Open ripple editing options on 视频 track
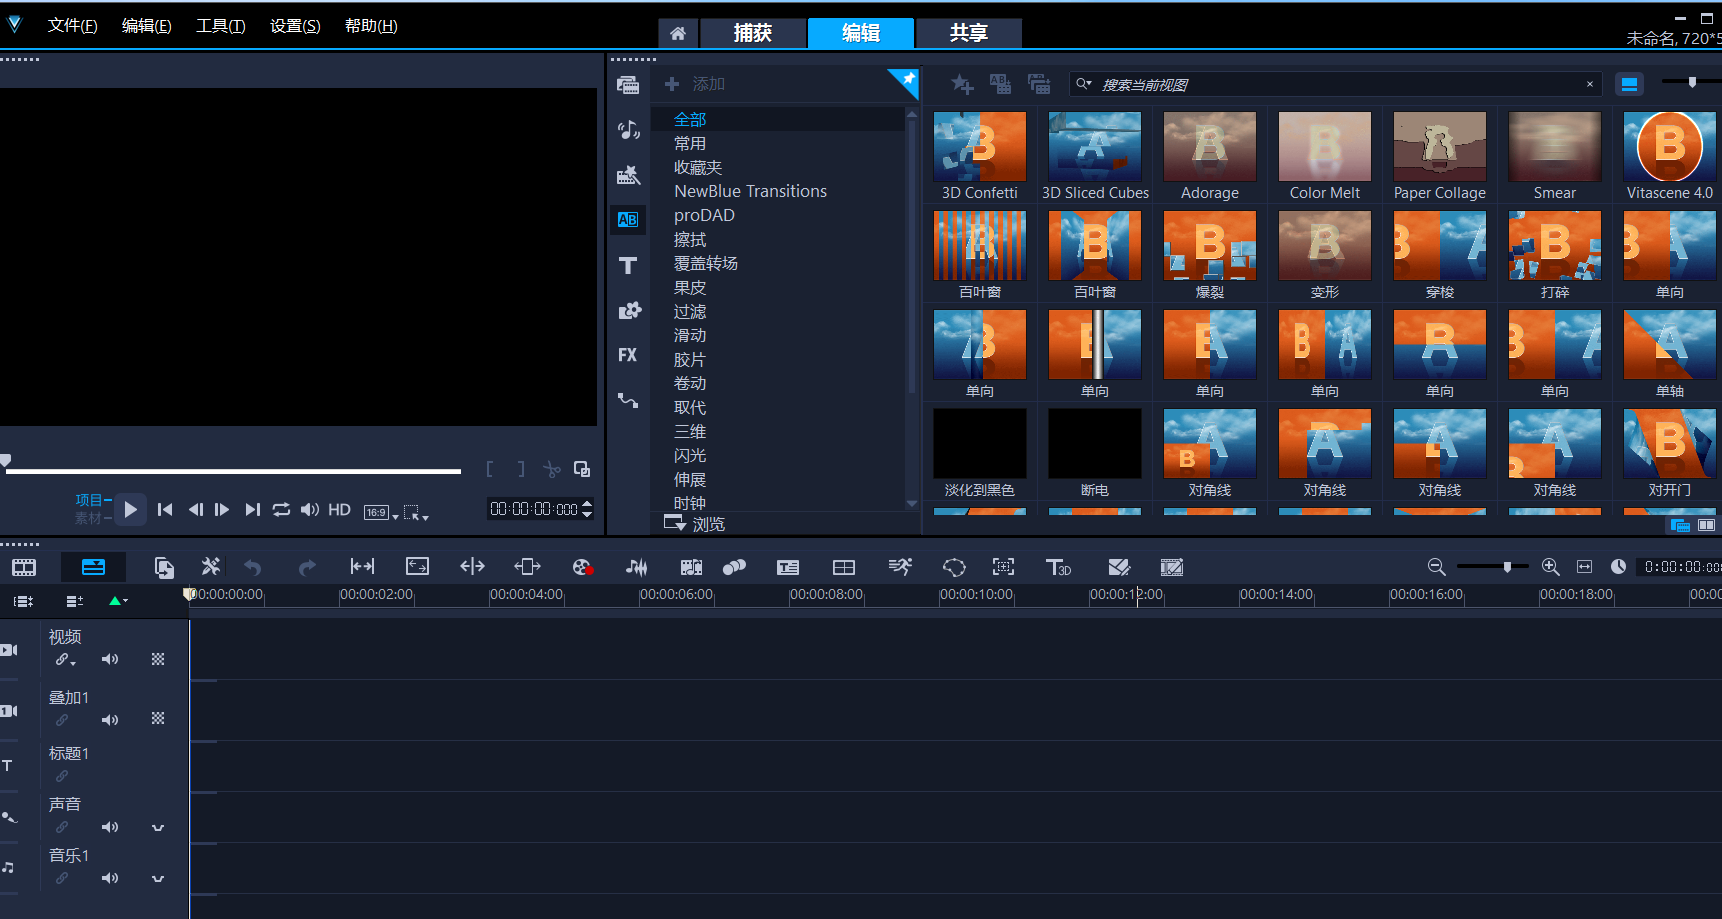Viewport: 1722px width, 919px height. point(65,660)
